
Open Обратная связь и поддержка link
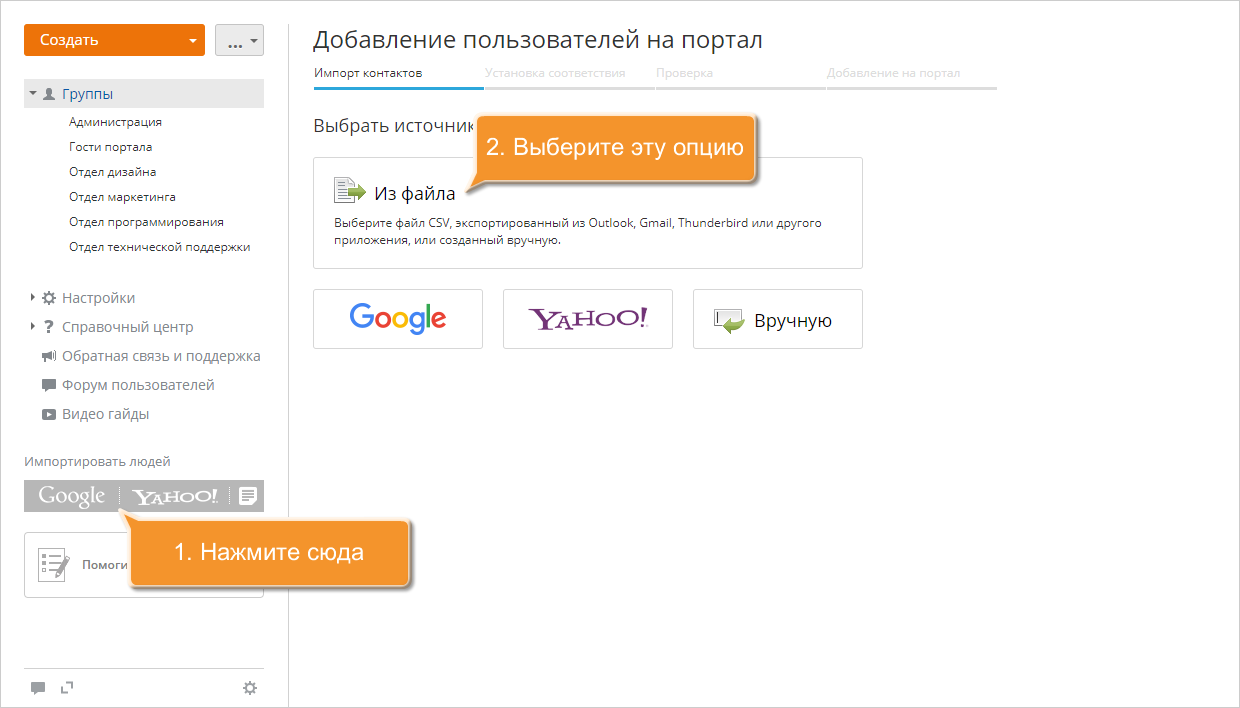coord(161,356)
